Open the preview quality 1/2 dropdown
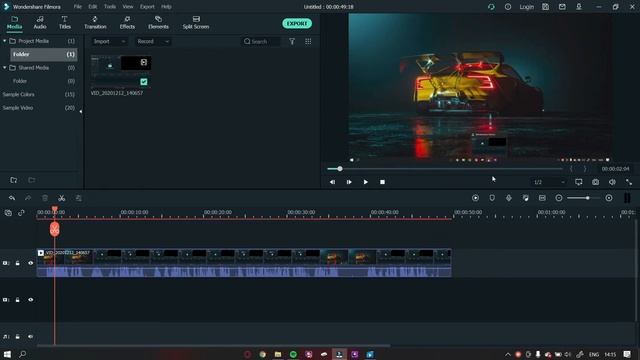 (x=549, y=182)
